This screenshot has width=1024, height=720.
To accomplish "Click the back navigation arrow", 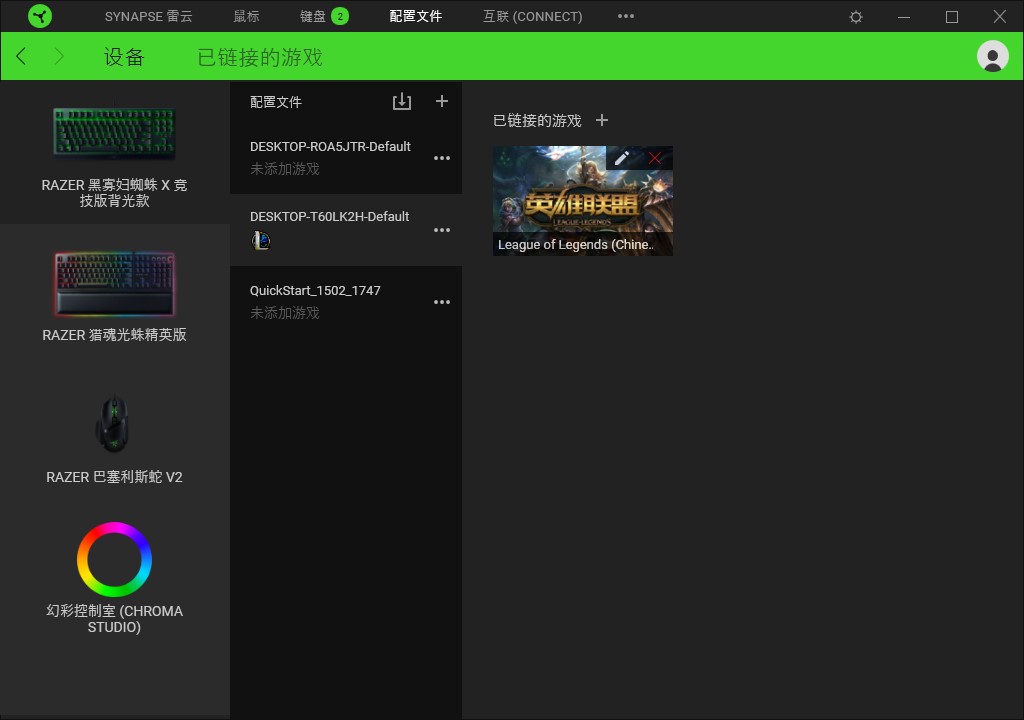I will 20,56.
